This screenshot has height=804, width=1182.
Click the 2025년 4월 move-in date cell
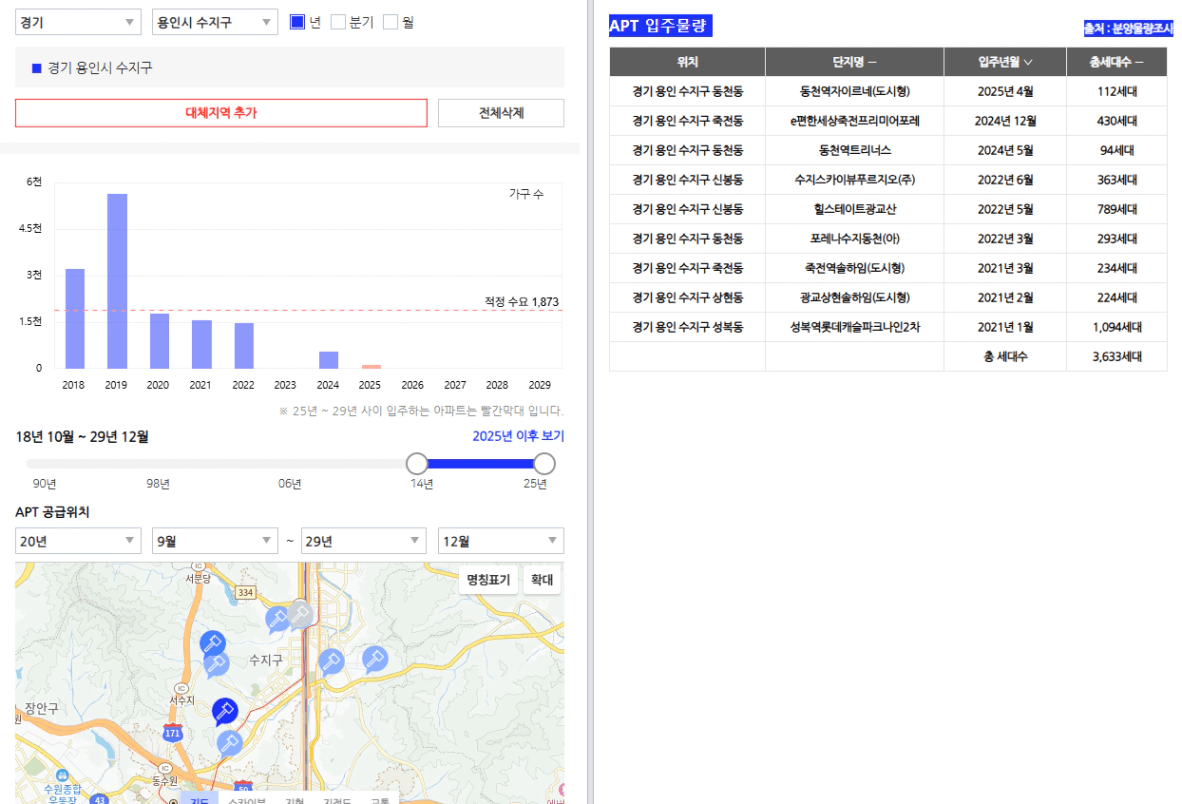click(1005, 91)
